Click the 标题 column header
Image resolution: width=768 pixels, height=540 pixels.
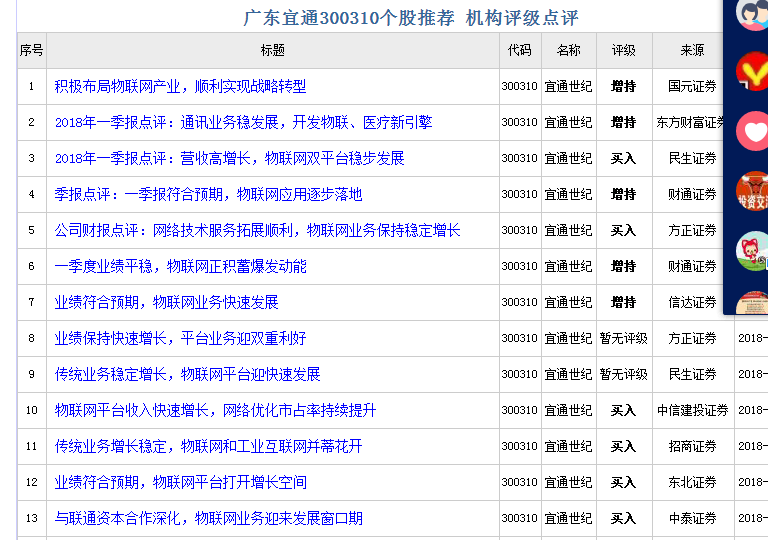pos(272,51)
